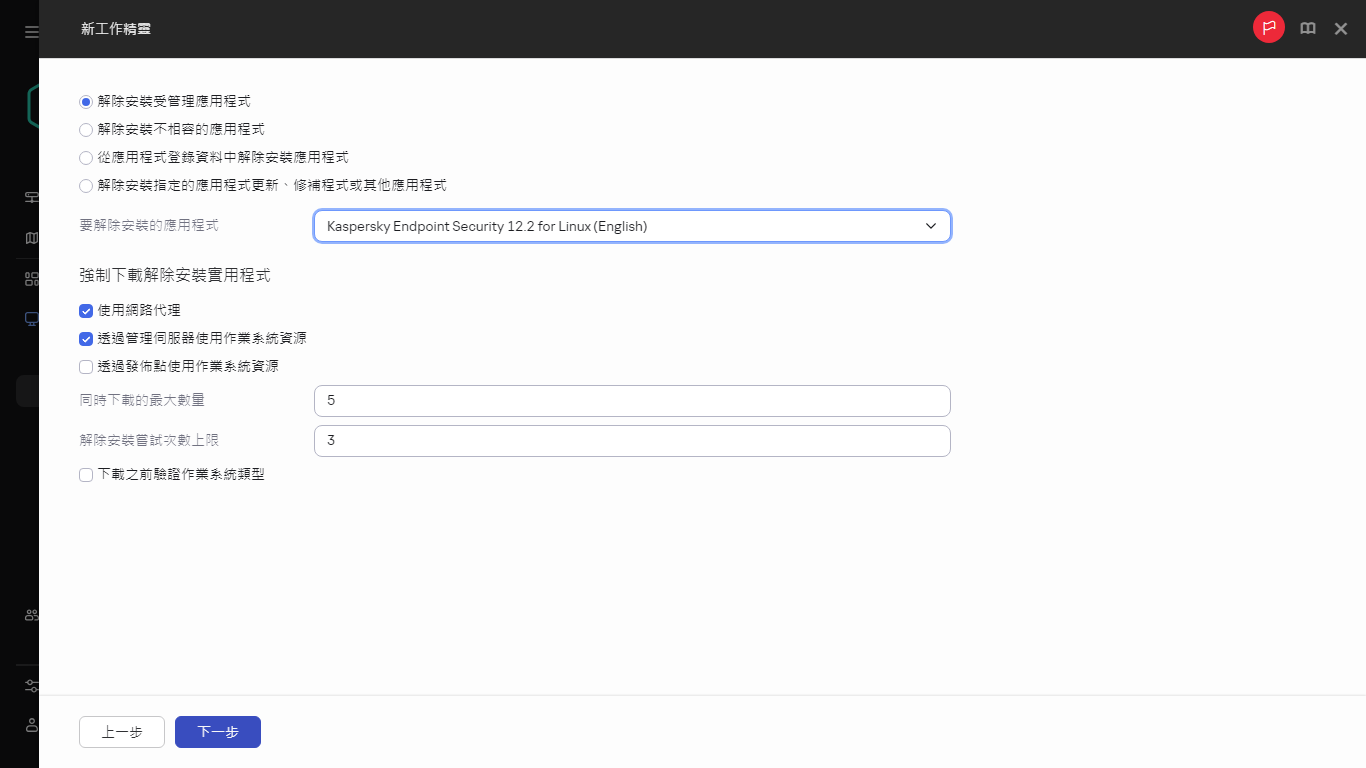Select the blue monitor devices sidebar icon
This screenshot has height=768, width=1366.
[x=31, y=319]
